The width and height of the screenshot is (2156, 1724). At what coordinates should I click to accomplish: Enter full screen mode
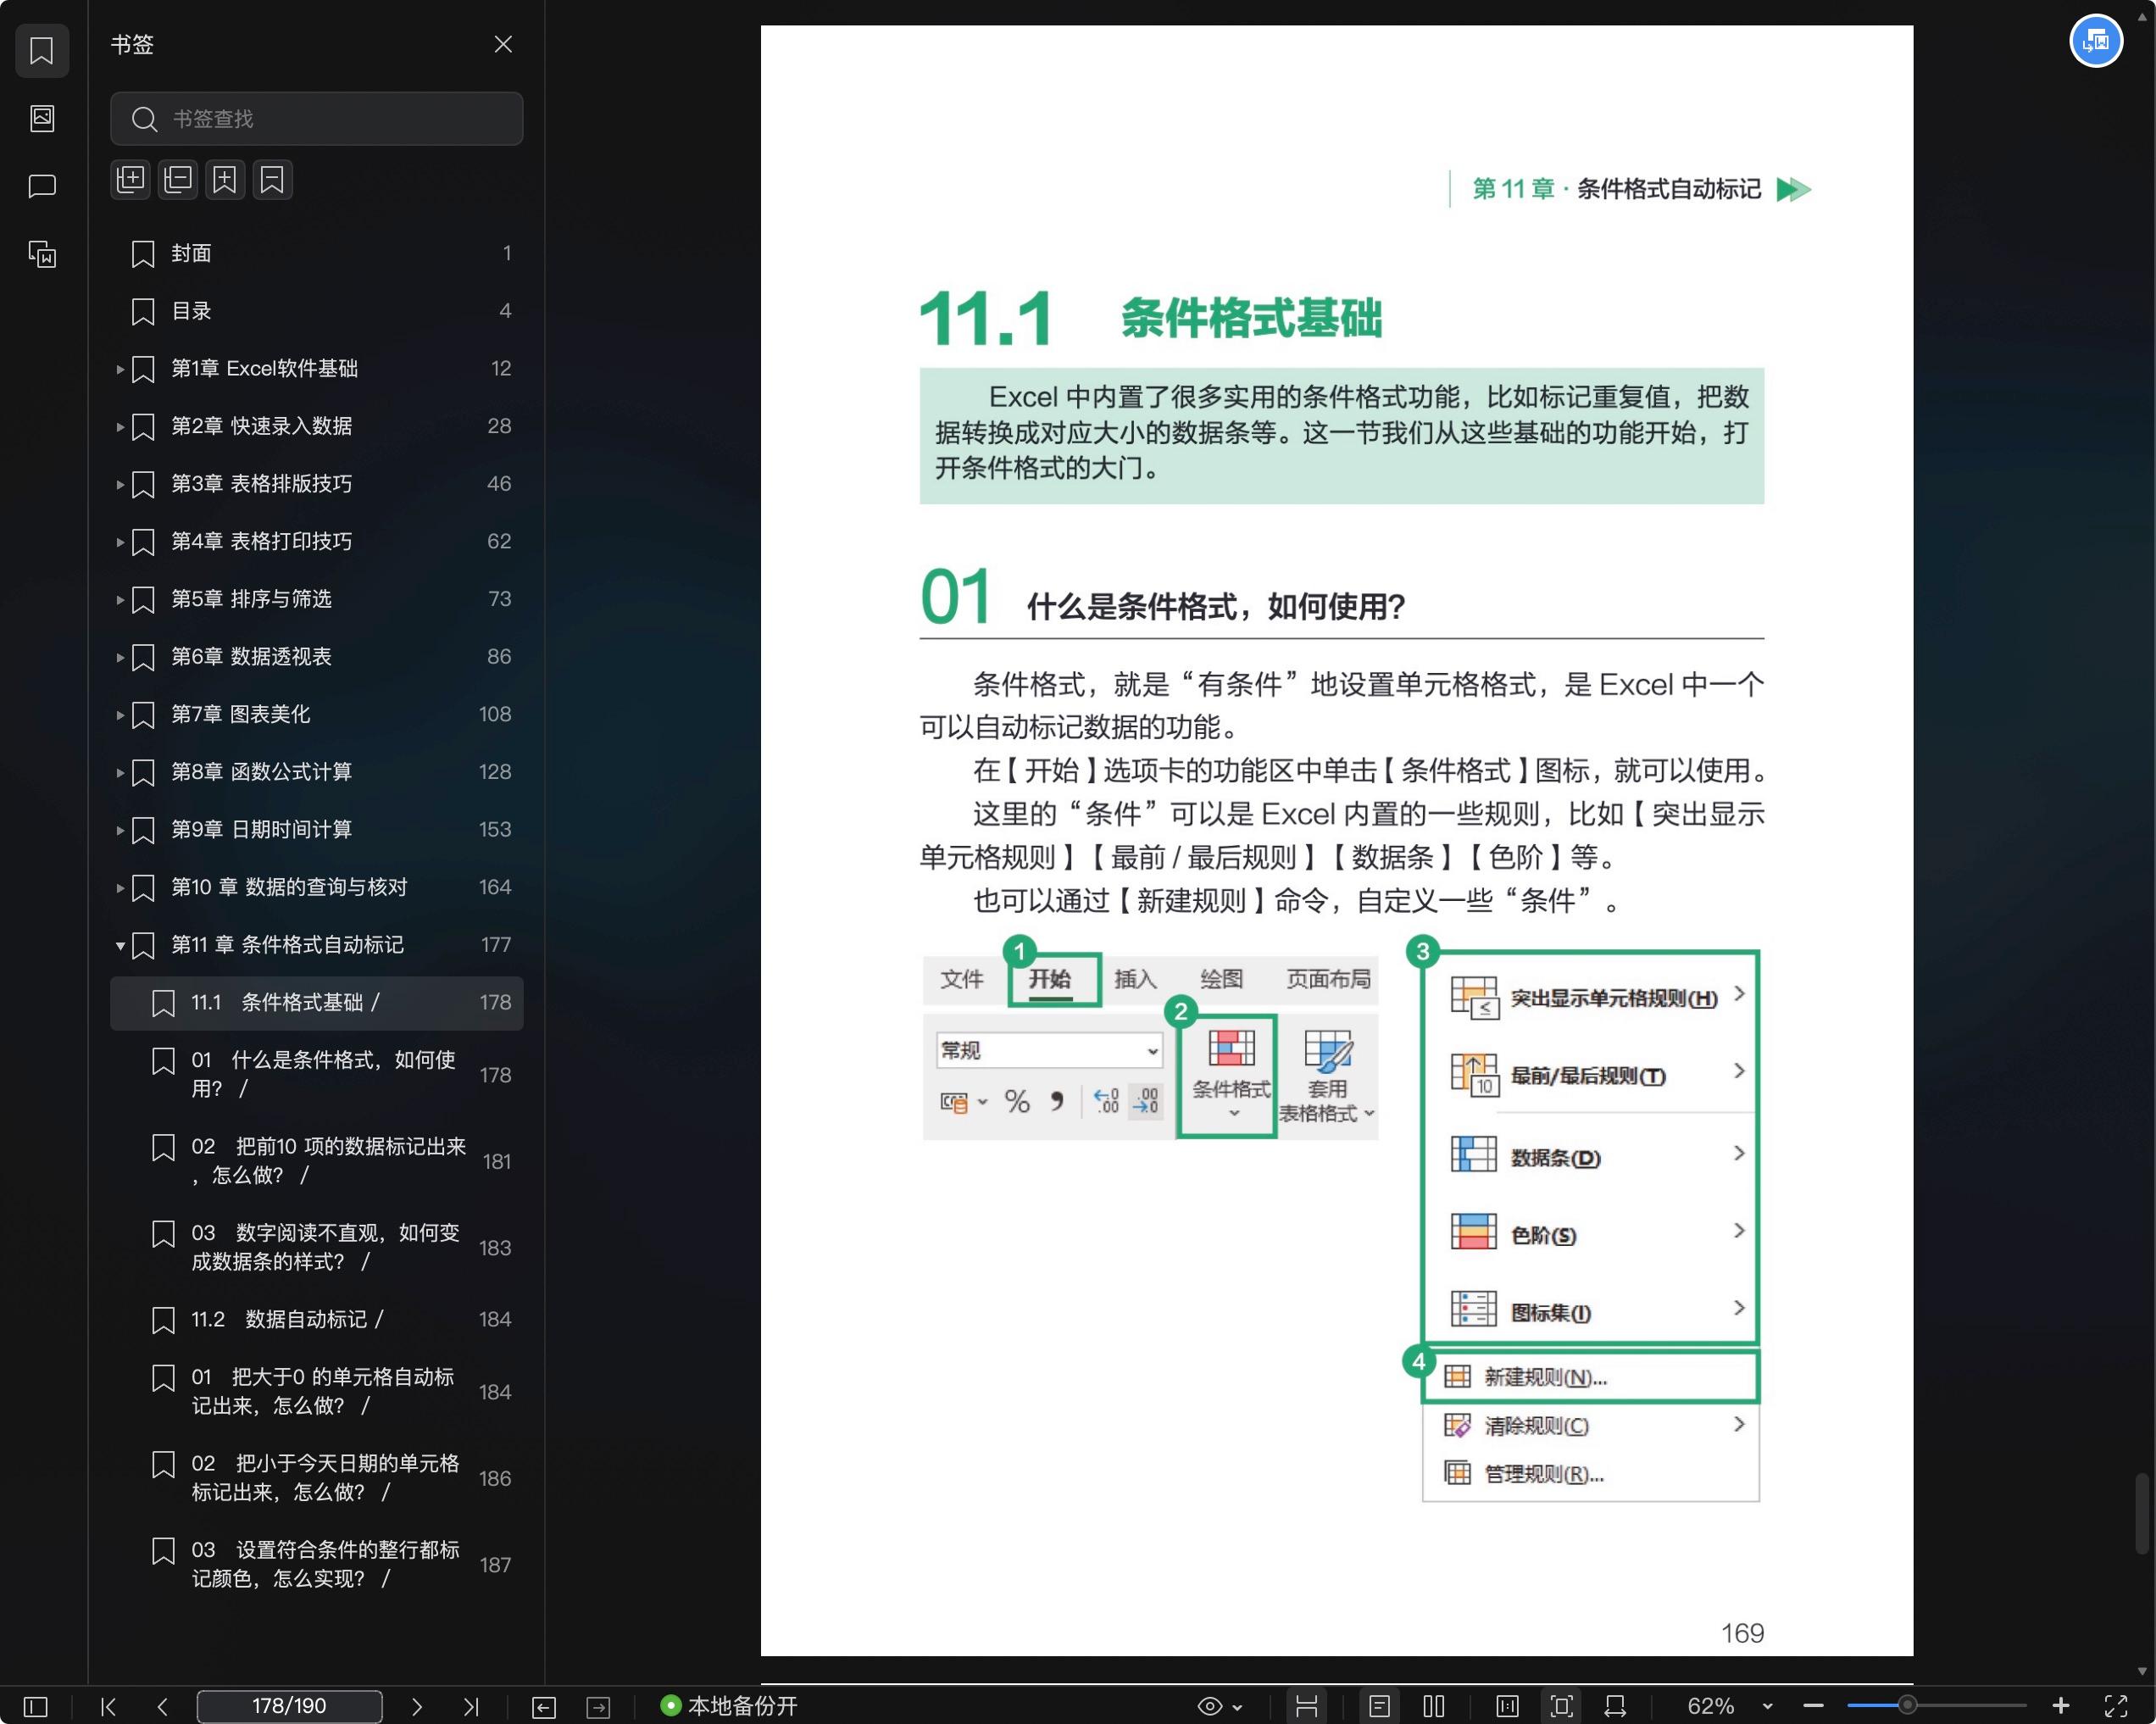(x=2115, y=1706)
